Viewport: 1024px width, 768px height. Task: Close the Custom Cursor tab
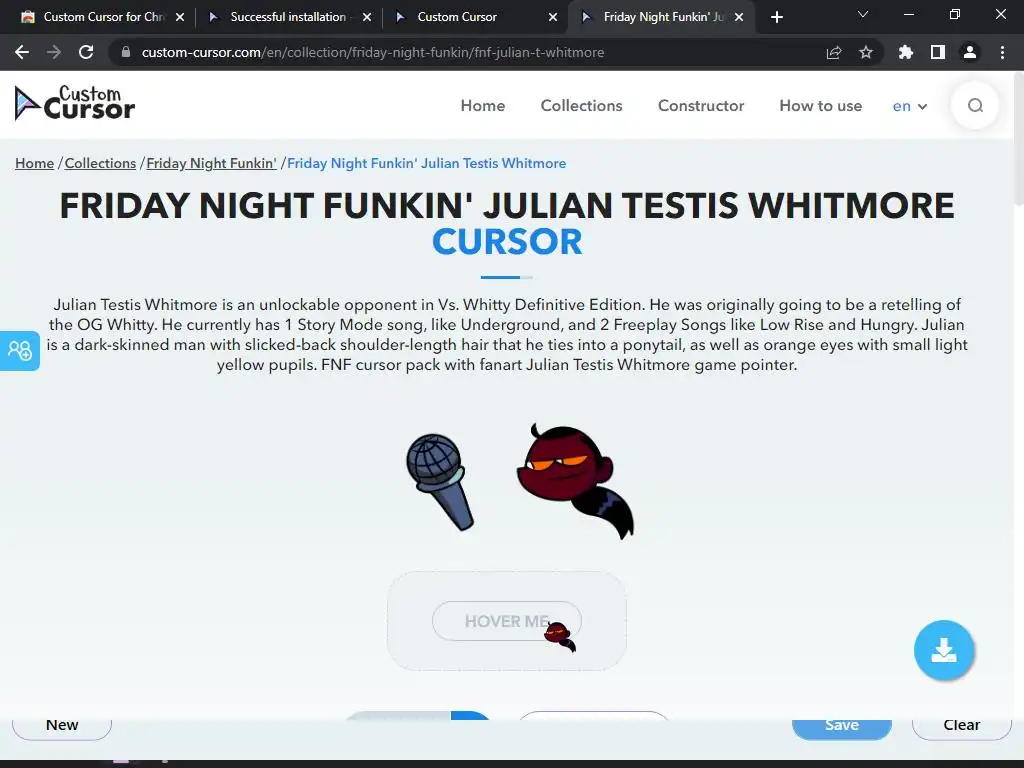click(x=553, y=17)
